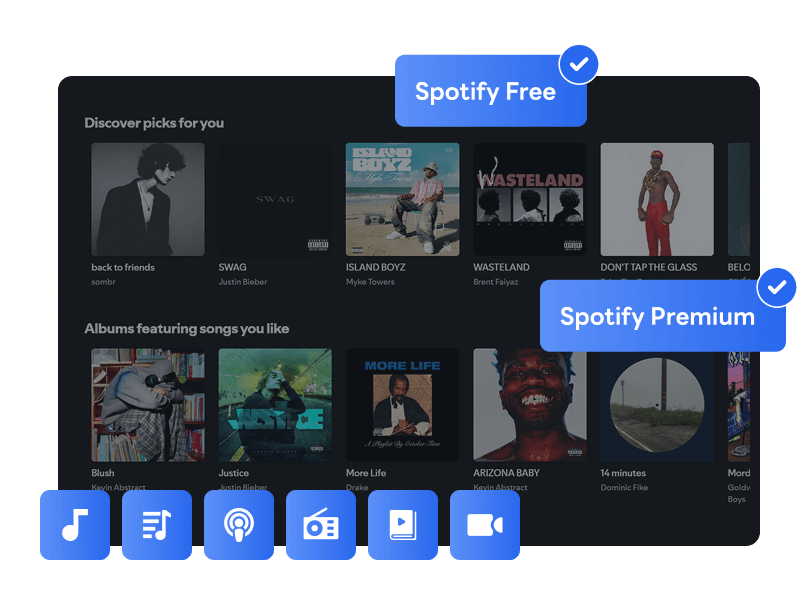
Task: Open the More Life album cover
Action: click(403, 405)
